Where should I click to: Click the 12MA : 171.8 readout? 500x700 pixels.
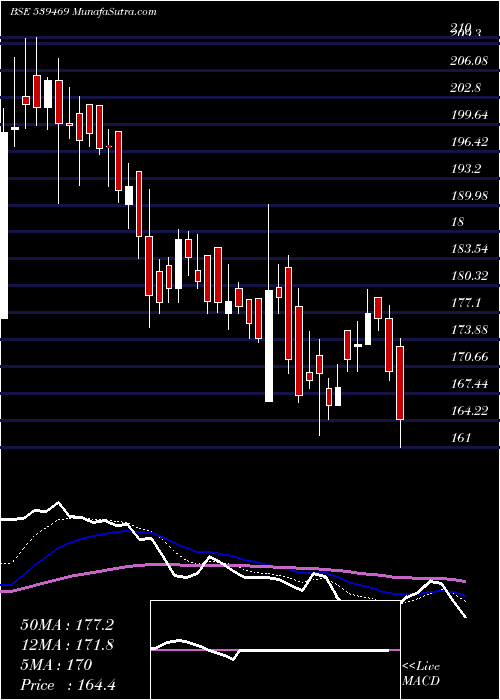[x=66, y=645]
